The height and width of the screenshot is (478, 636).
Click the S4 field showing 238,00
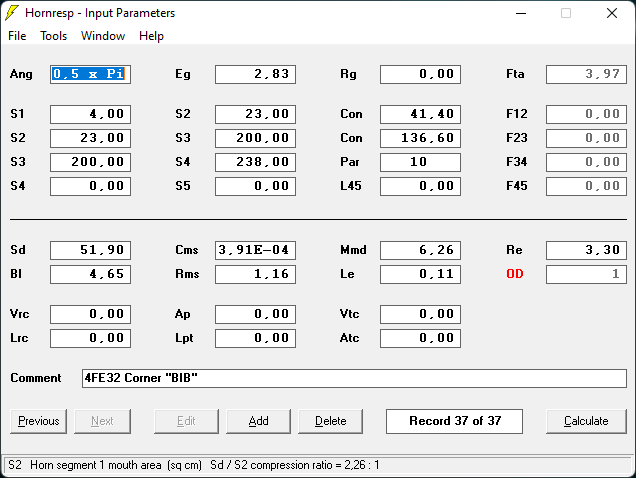256,162
